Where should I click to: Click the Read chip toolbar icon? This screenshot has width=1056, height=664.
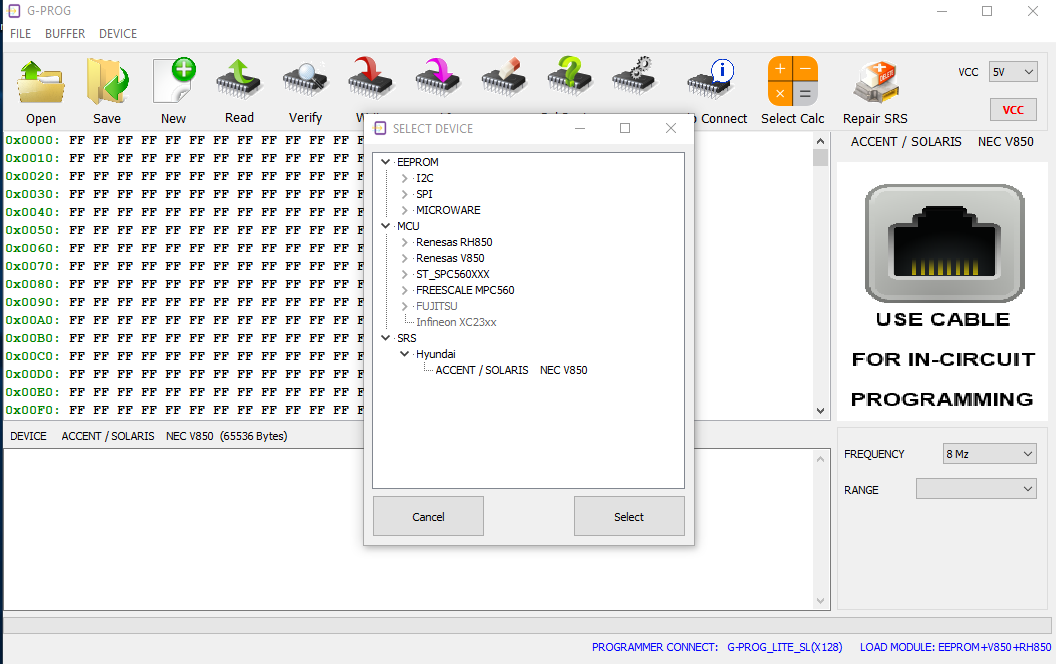[239, 81]
